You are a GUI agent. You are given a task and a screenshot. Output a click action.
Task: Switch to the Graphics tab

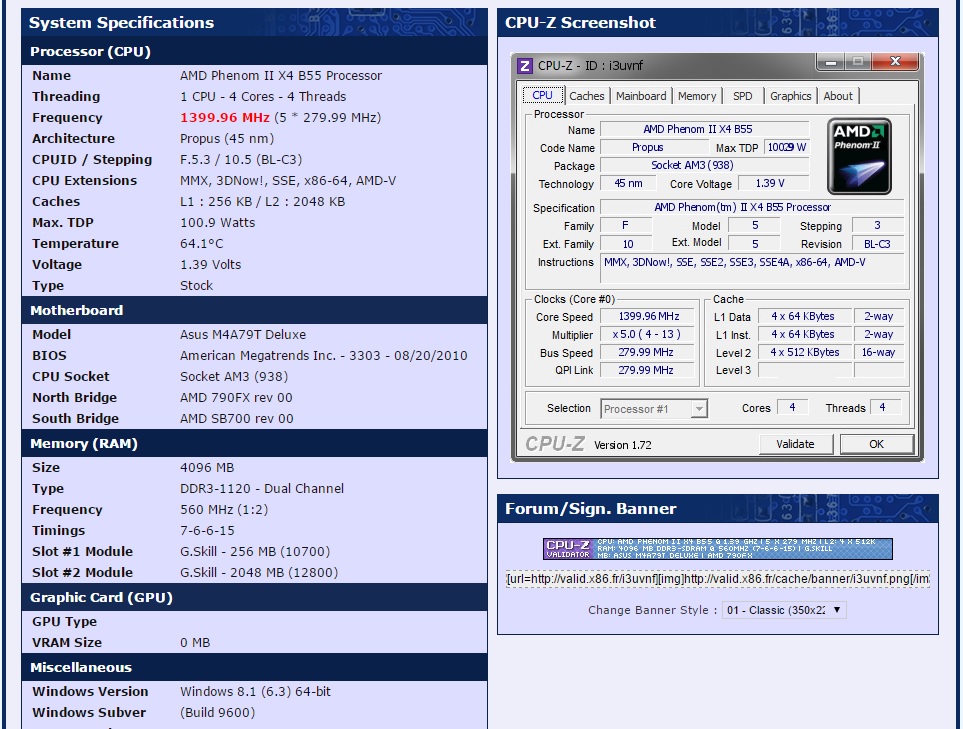pyautogui.click(x=790, y=96)
